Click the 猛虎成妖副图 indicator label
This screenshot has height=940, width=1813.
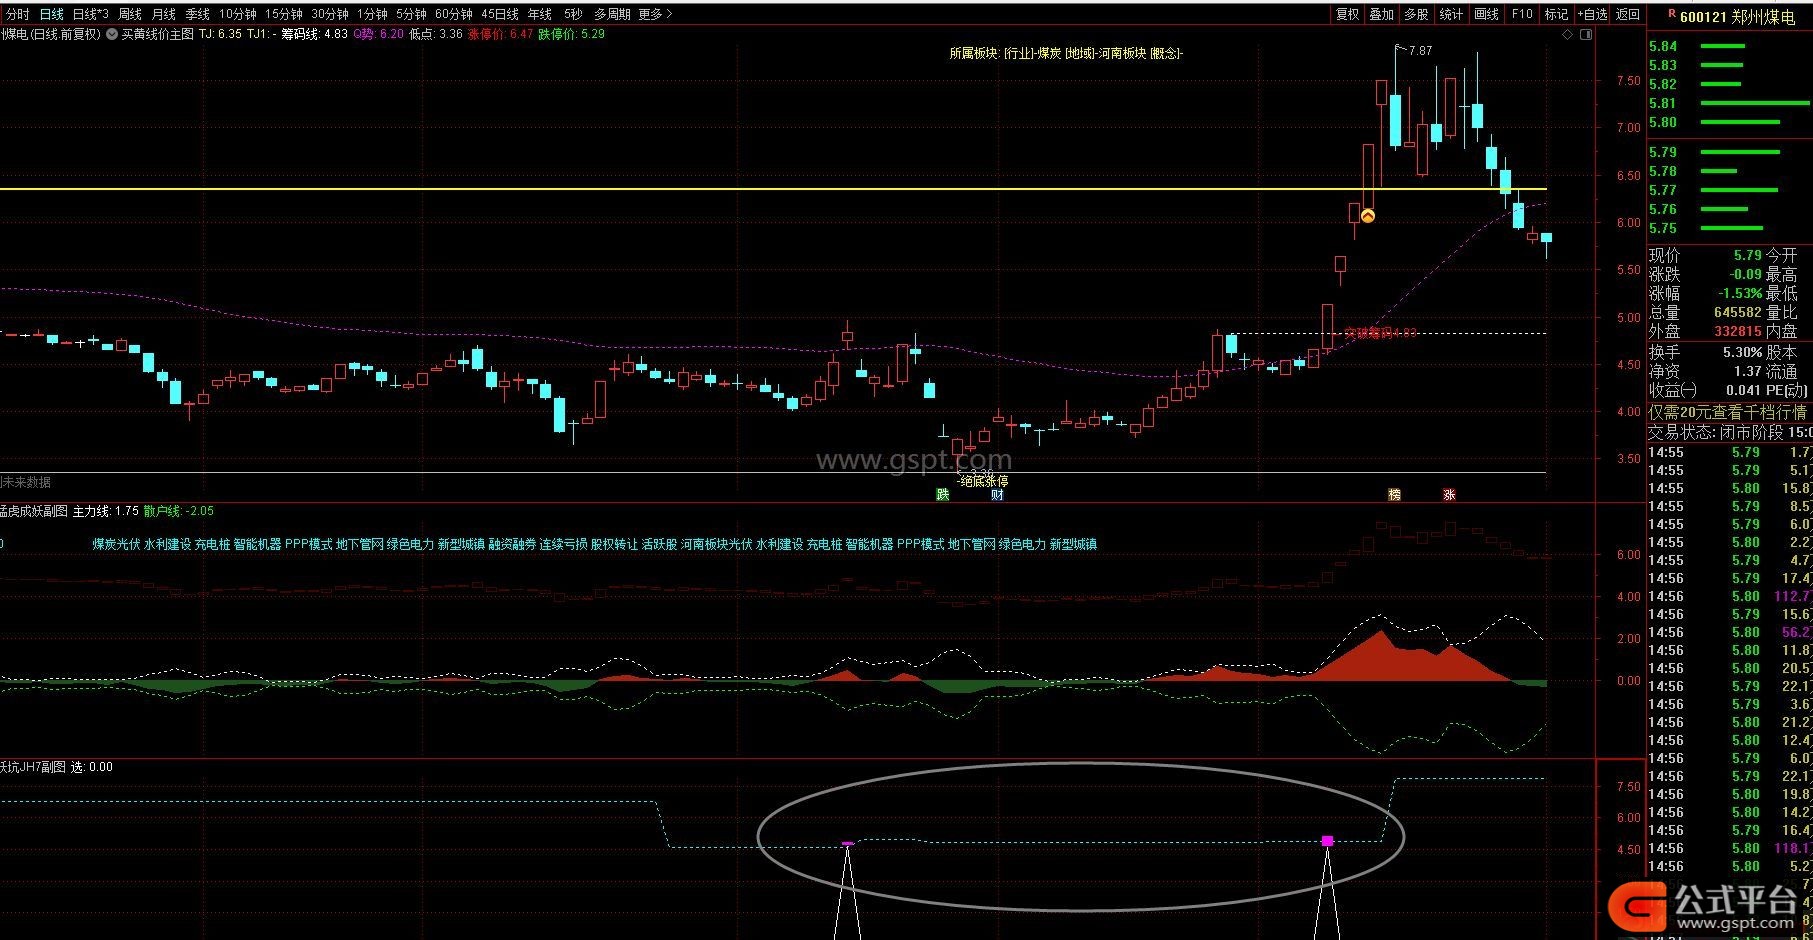point(34,511)
